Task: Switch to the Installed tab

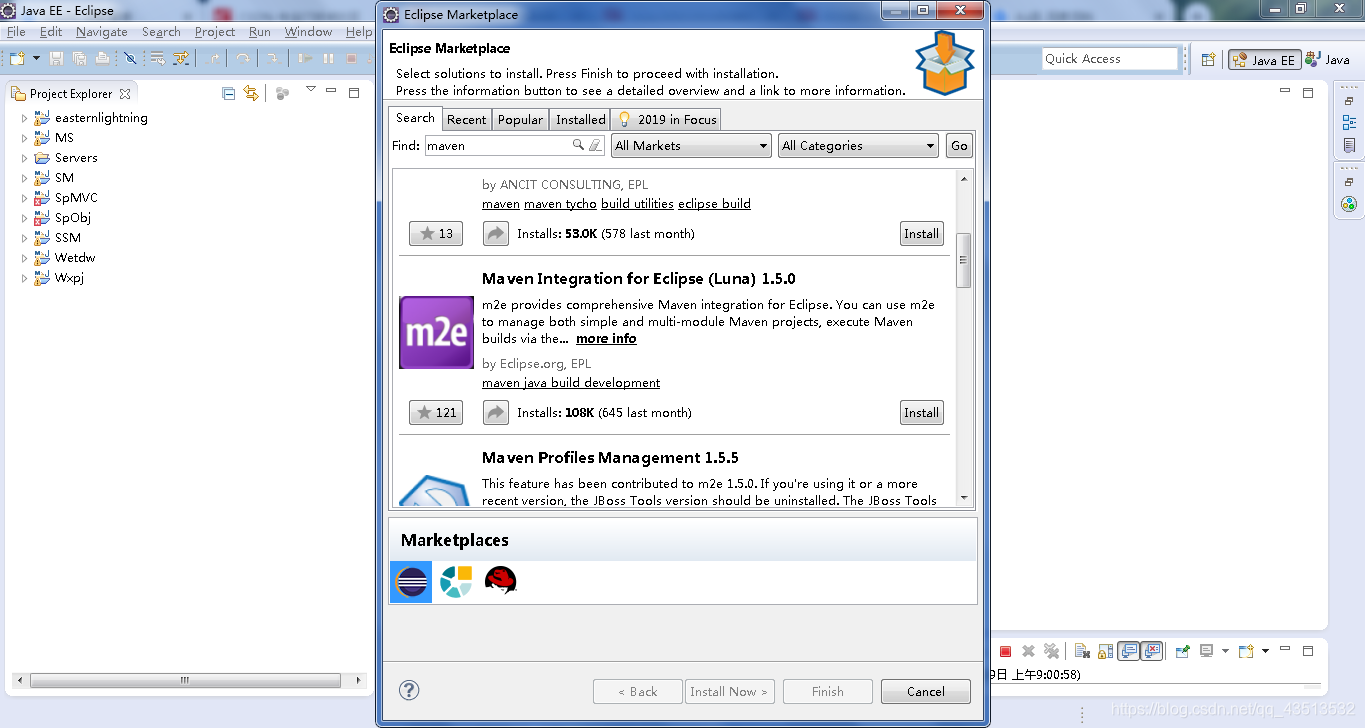Action: click(580, 119)
